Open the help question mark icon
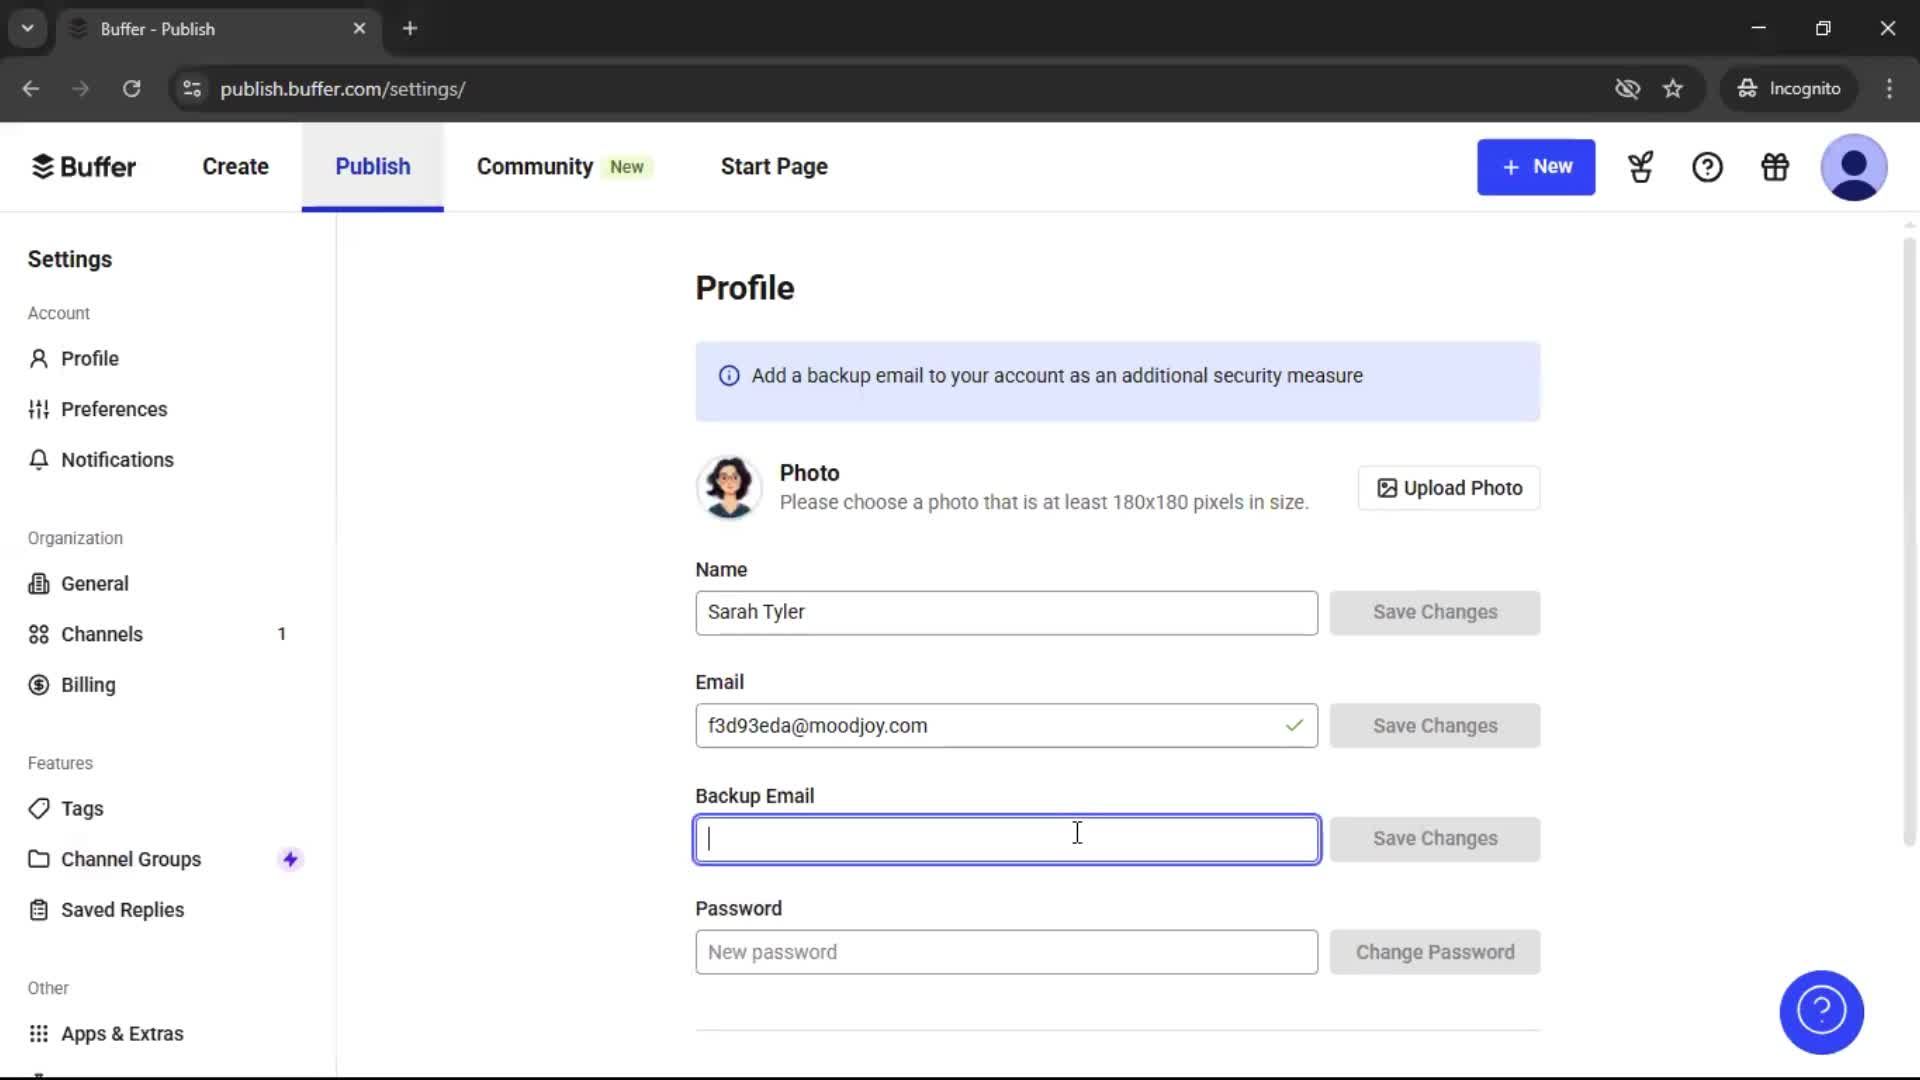The width and height of the screenshot is (1920, 1080). click(1707, 167)
